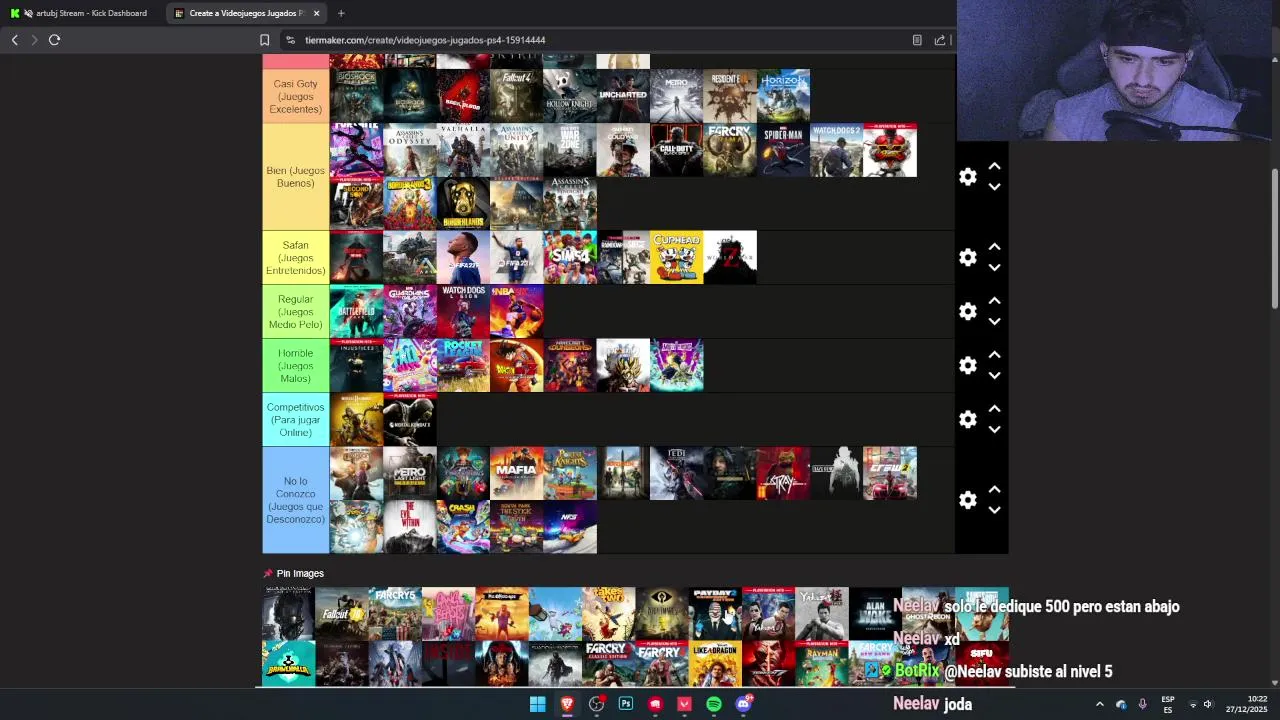The width and height of the screenshot is (1280, 720).
Task: Click the page vertical scrollbar thumb
Action: click(x=1274, y=238)
